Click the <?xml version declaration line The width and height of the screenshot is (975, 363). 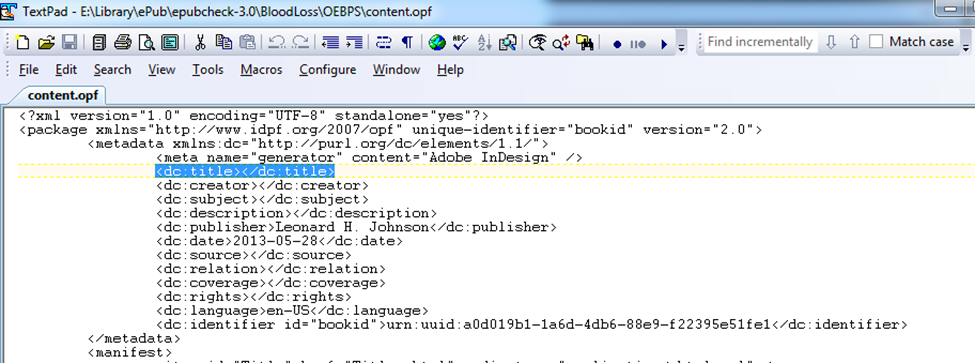click(254, 116)
